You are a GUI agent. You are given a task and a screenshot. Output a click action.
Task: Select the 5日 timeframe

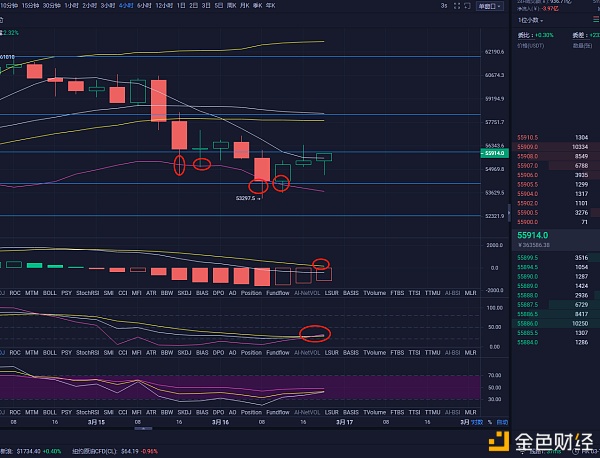tap(218, 6)
